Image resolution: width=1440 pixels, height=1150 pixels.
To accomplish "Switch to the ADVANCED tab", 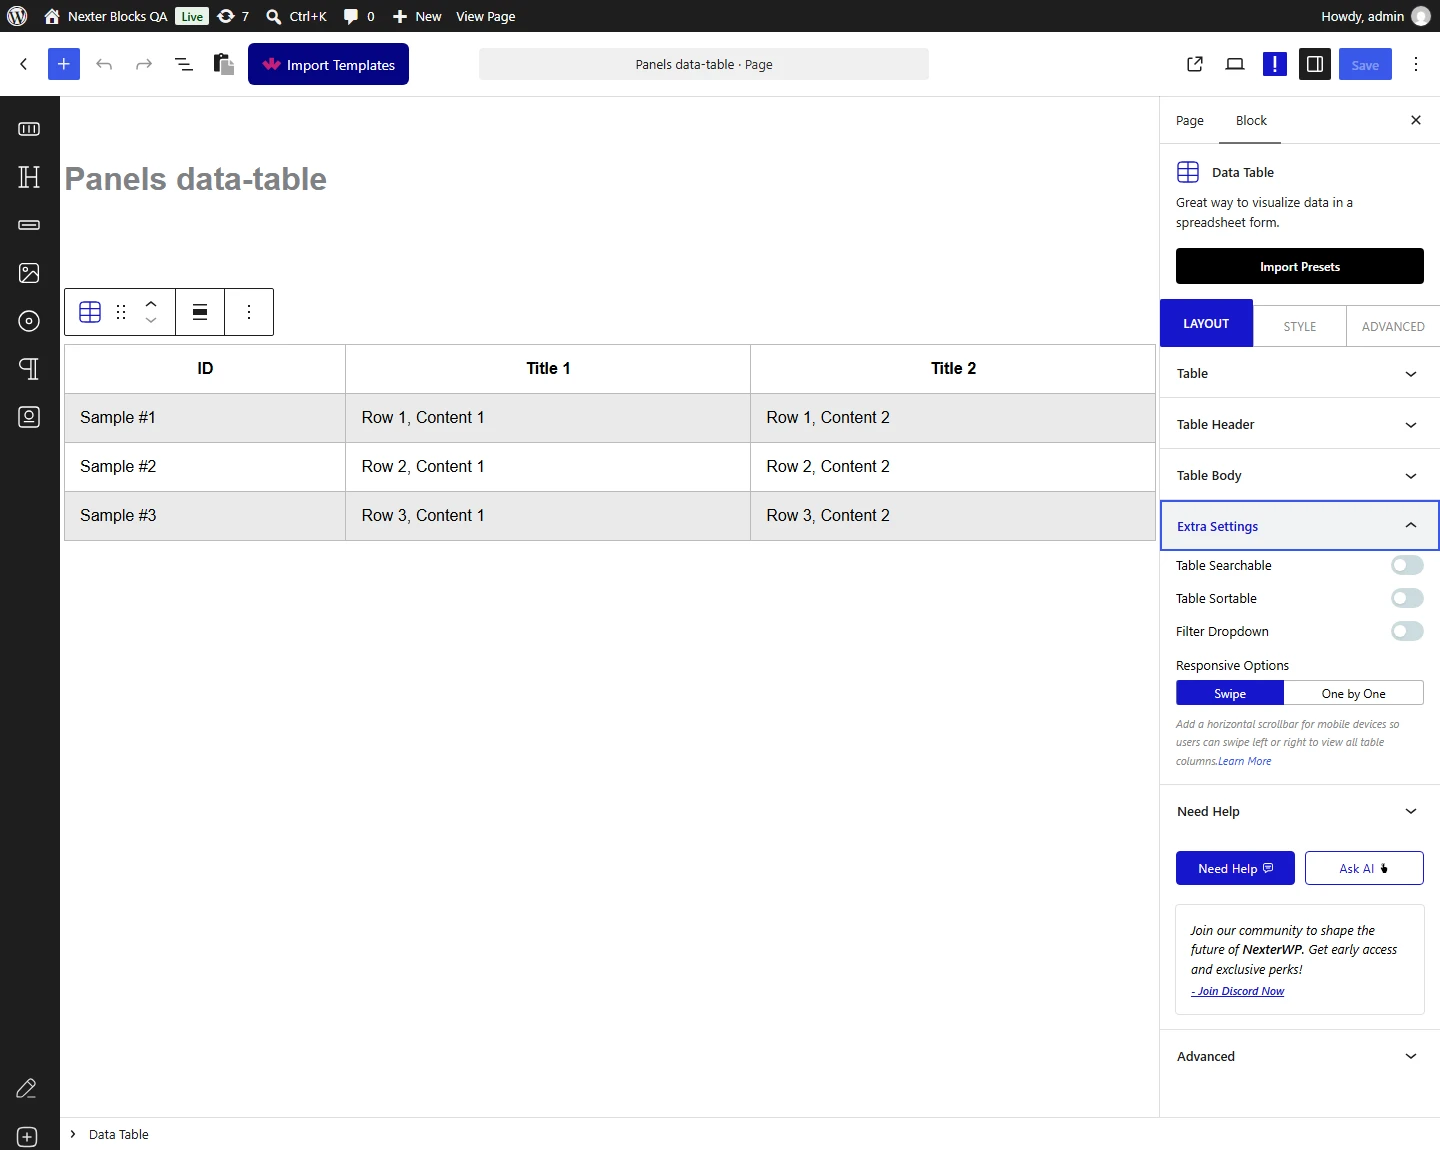I will [x=1393, y=326].
